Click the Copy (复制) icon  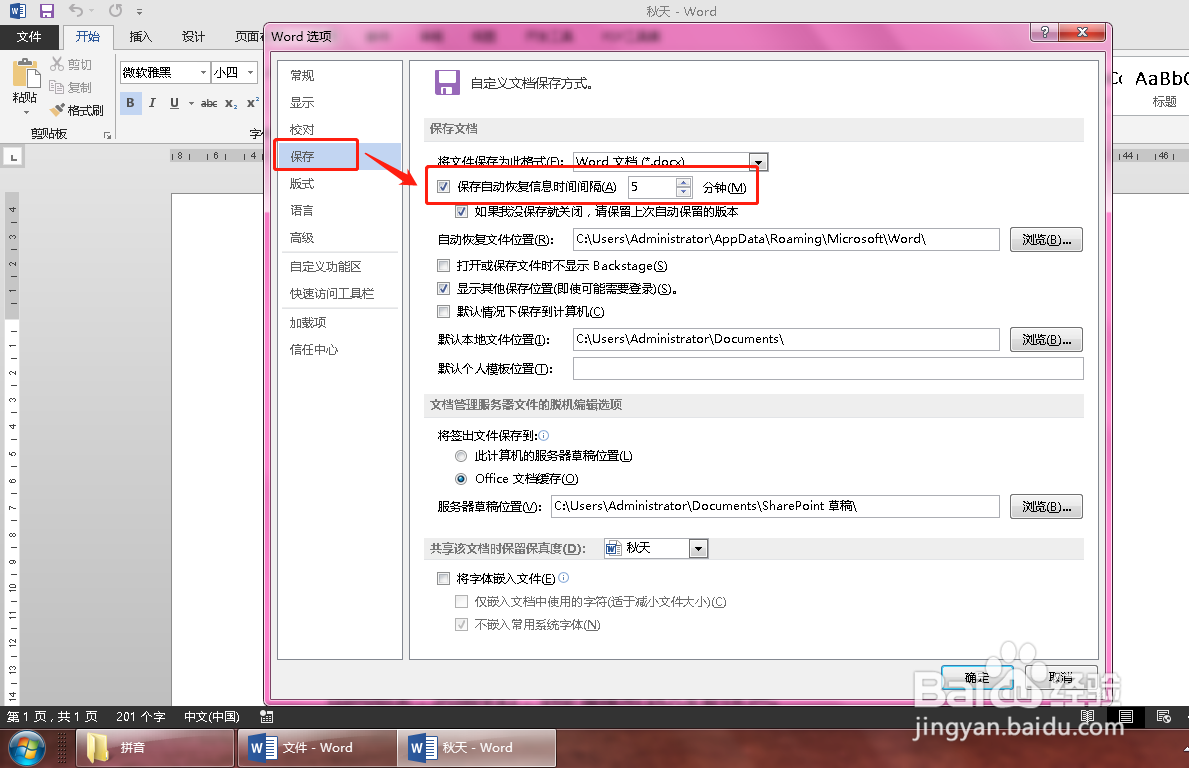pyautogui.click(x=57, y=87)
